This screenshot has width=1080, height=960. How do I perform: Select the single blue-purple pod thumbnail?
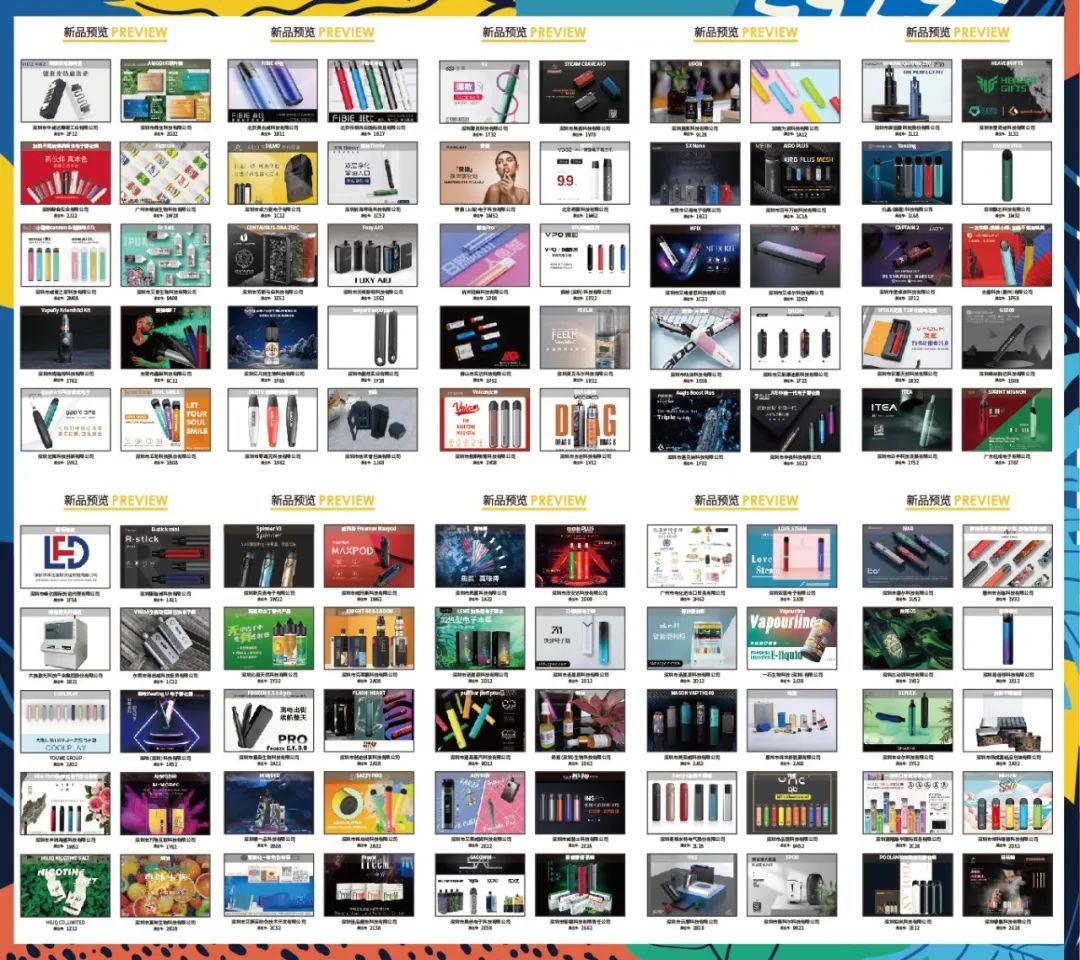point(1008,638)
